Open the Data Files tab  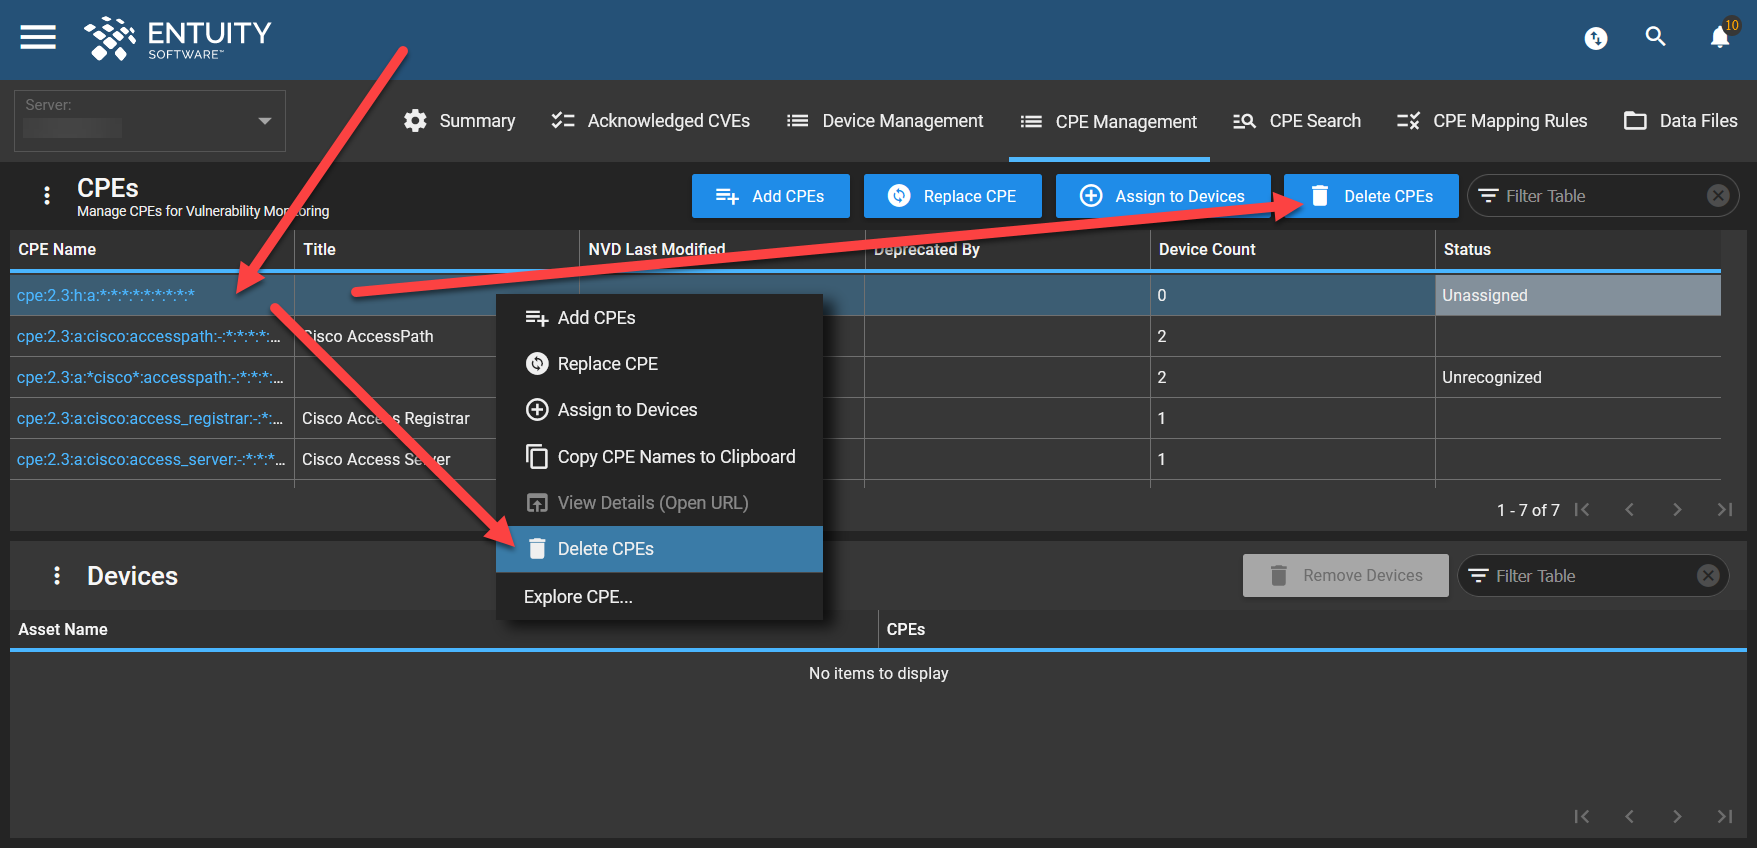pos(1680,121)
